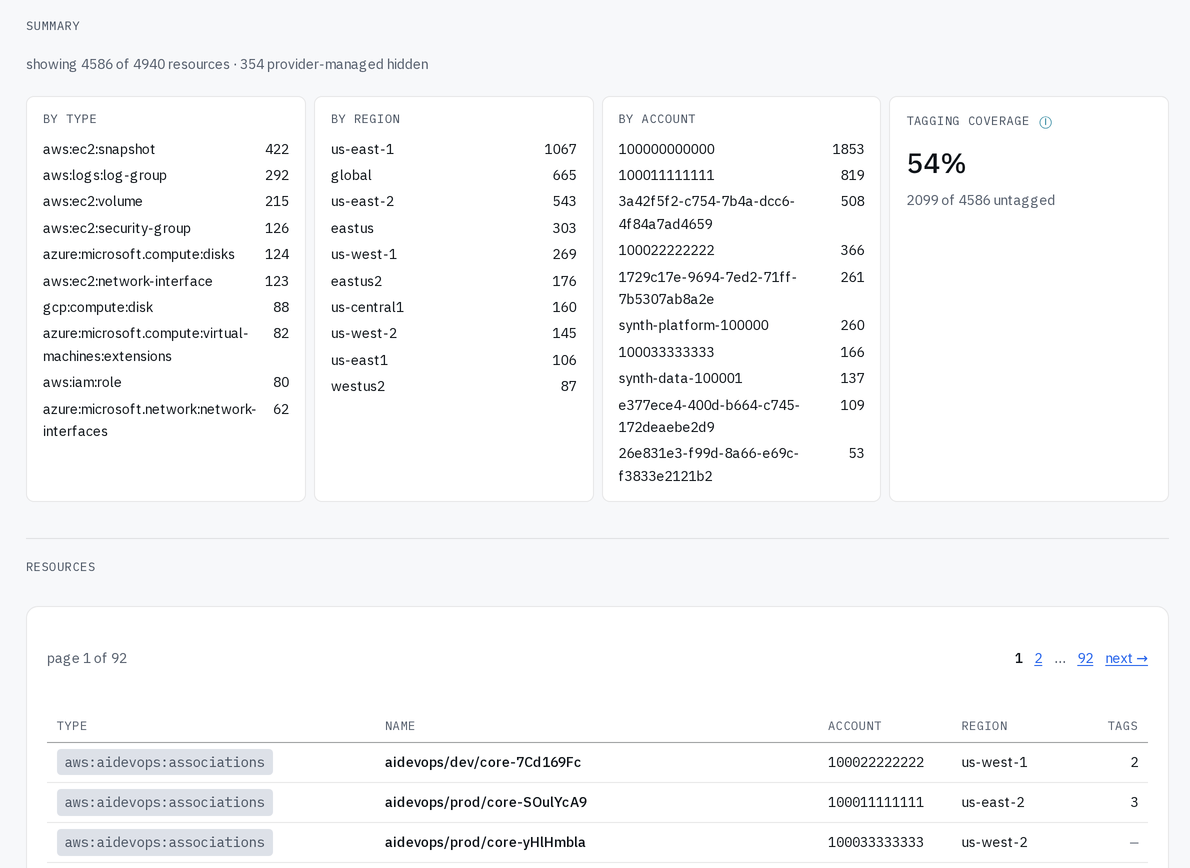
Task: Click the ACCOUNT column header
Action: [x=855, y=726]
